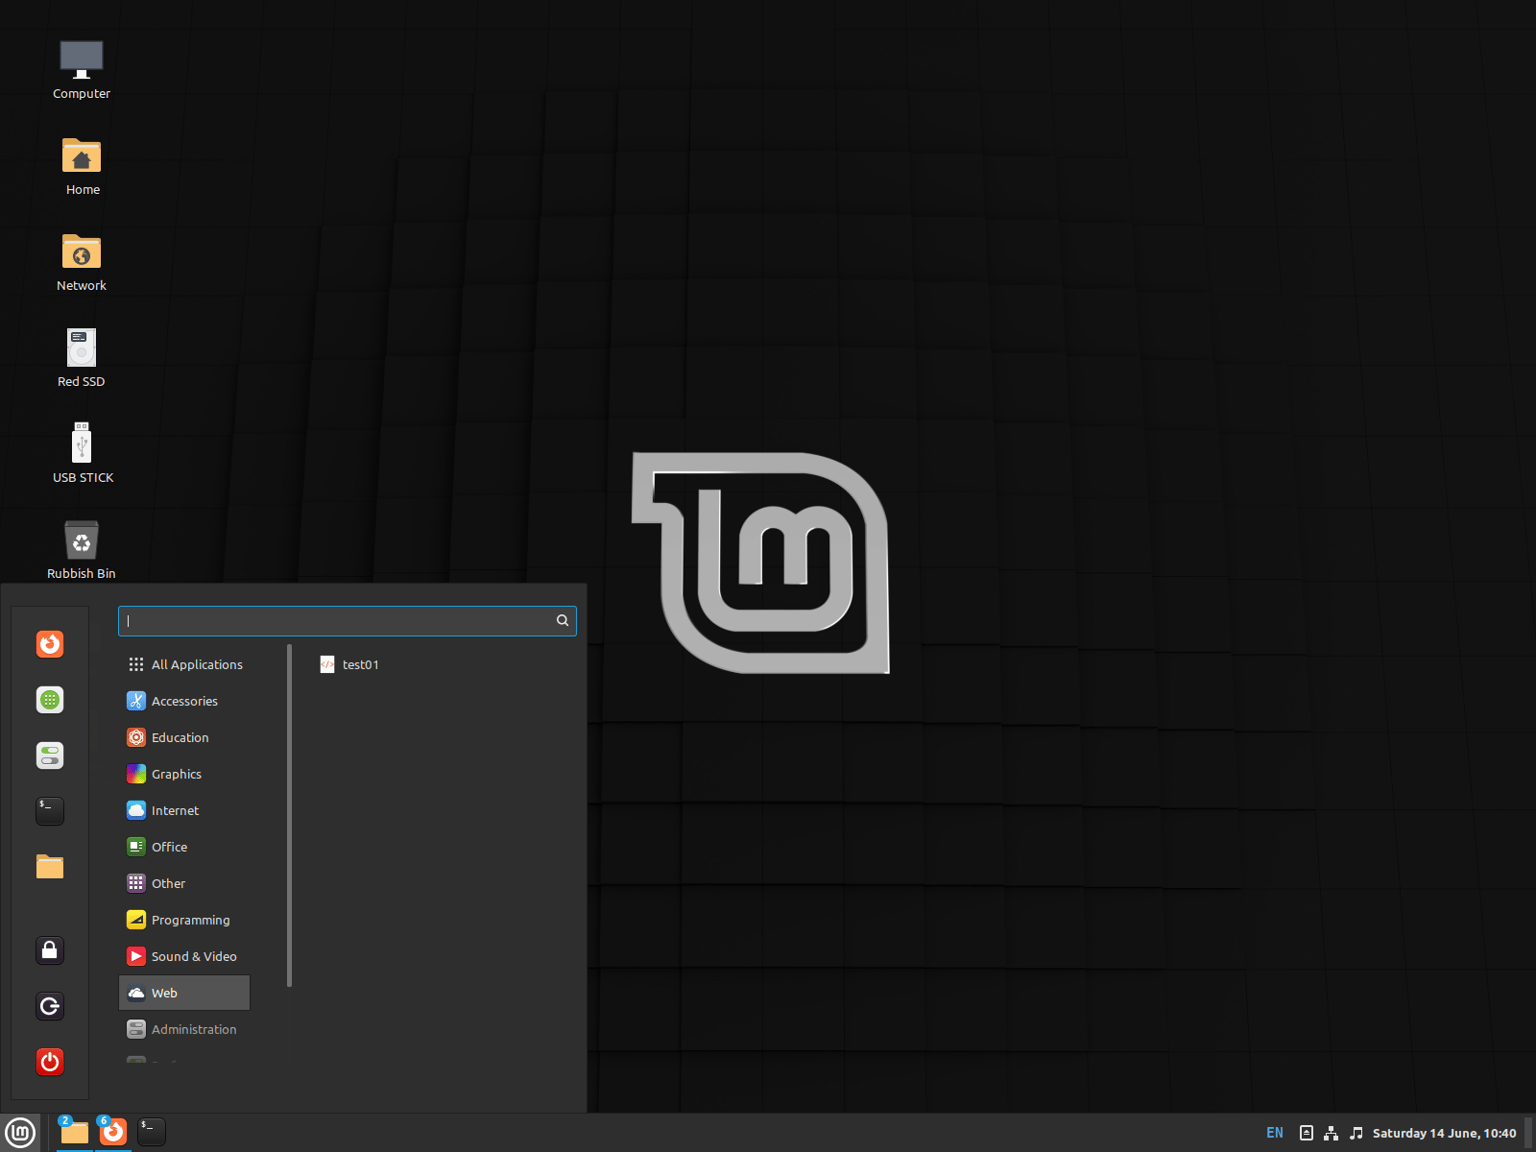1536x1152 pixels.
Task: Click the Log Out icon in menu
Action: click(x=50, y=1006)
